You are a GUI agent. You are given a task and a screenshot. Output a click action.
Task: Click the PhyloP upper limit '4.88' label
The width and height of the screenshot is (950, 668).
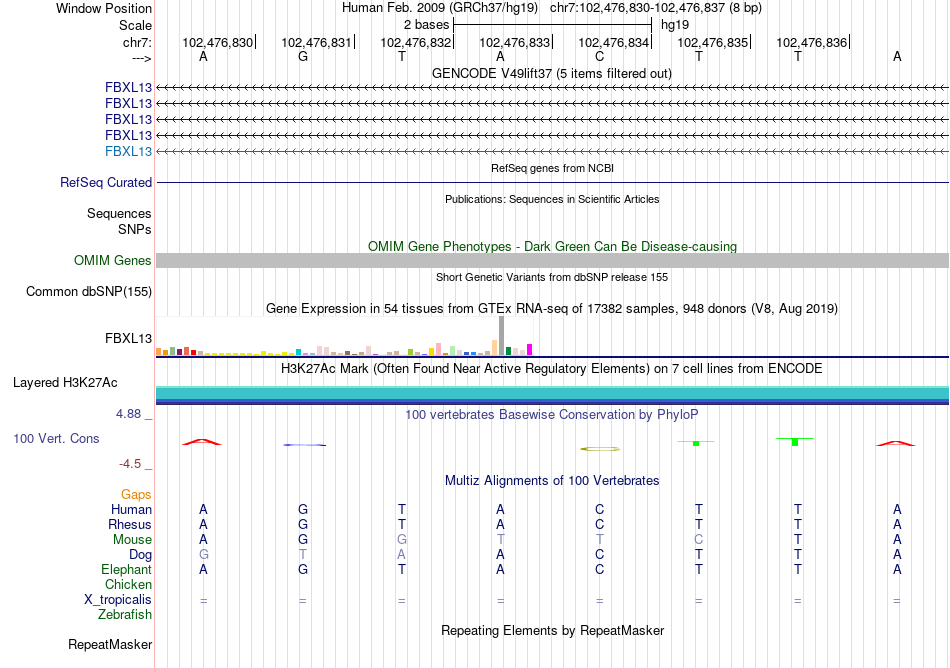coord(128,414)
